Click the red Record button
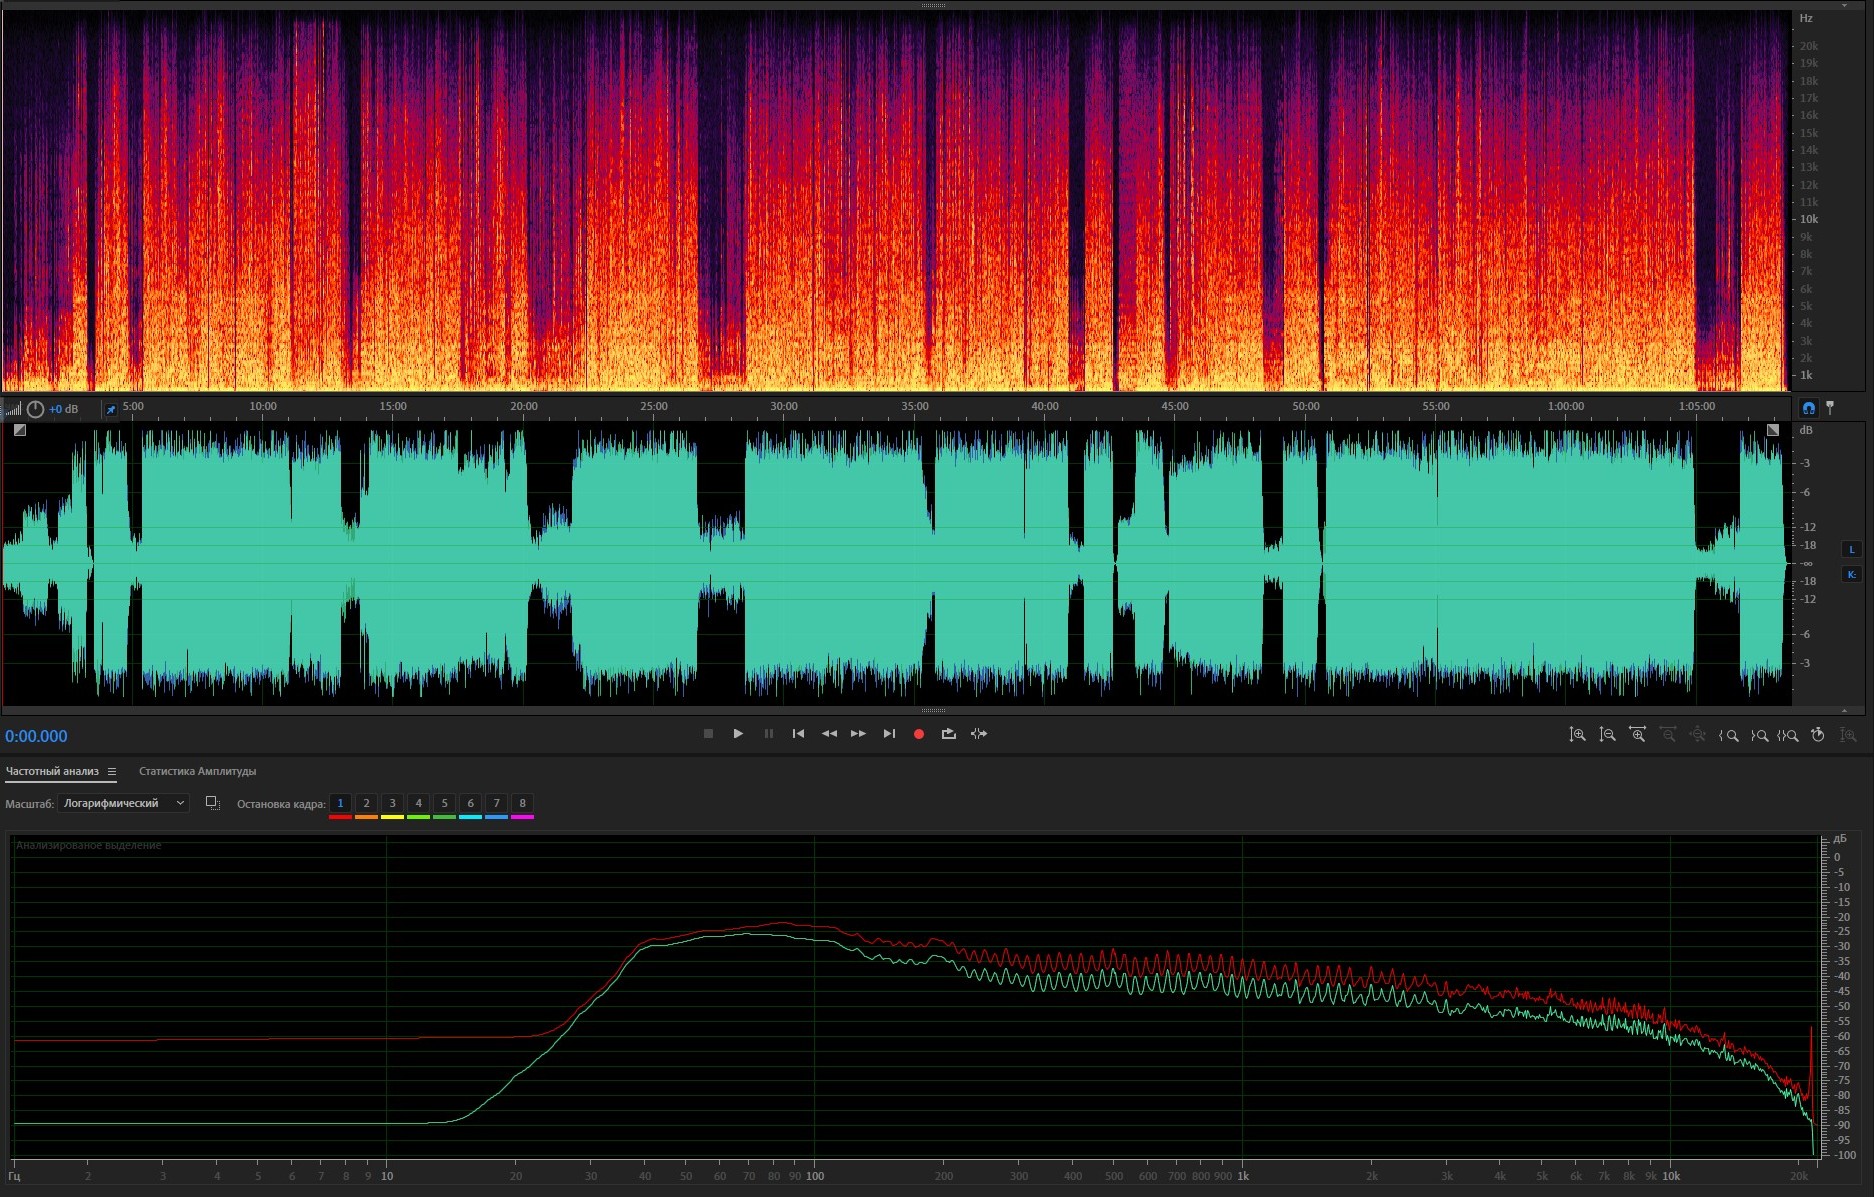This screenshot has width=1874, height=1197. [918, 734]
